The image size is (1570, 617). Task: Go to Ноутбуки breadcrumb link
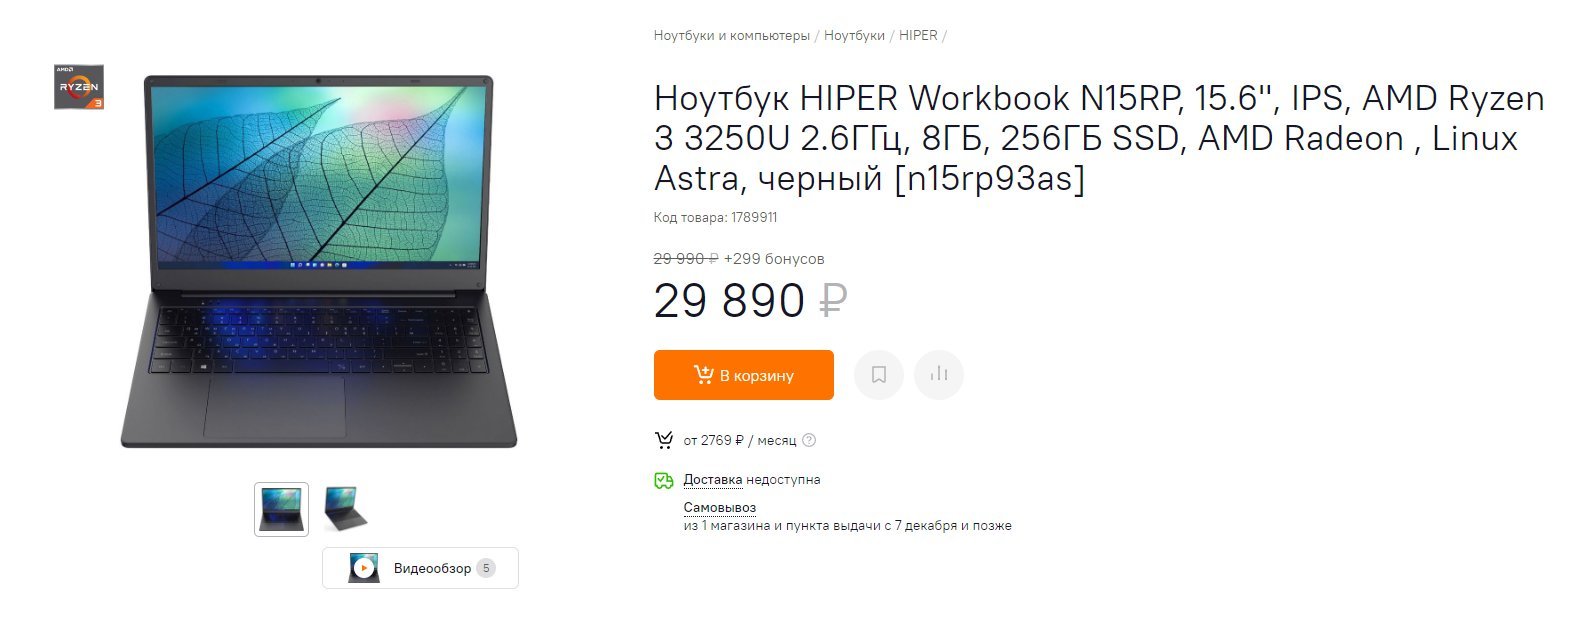854,35
